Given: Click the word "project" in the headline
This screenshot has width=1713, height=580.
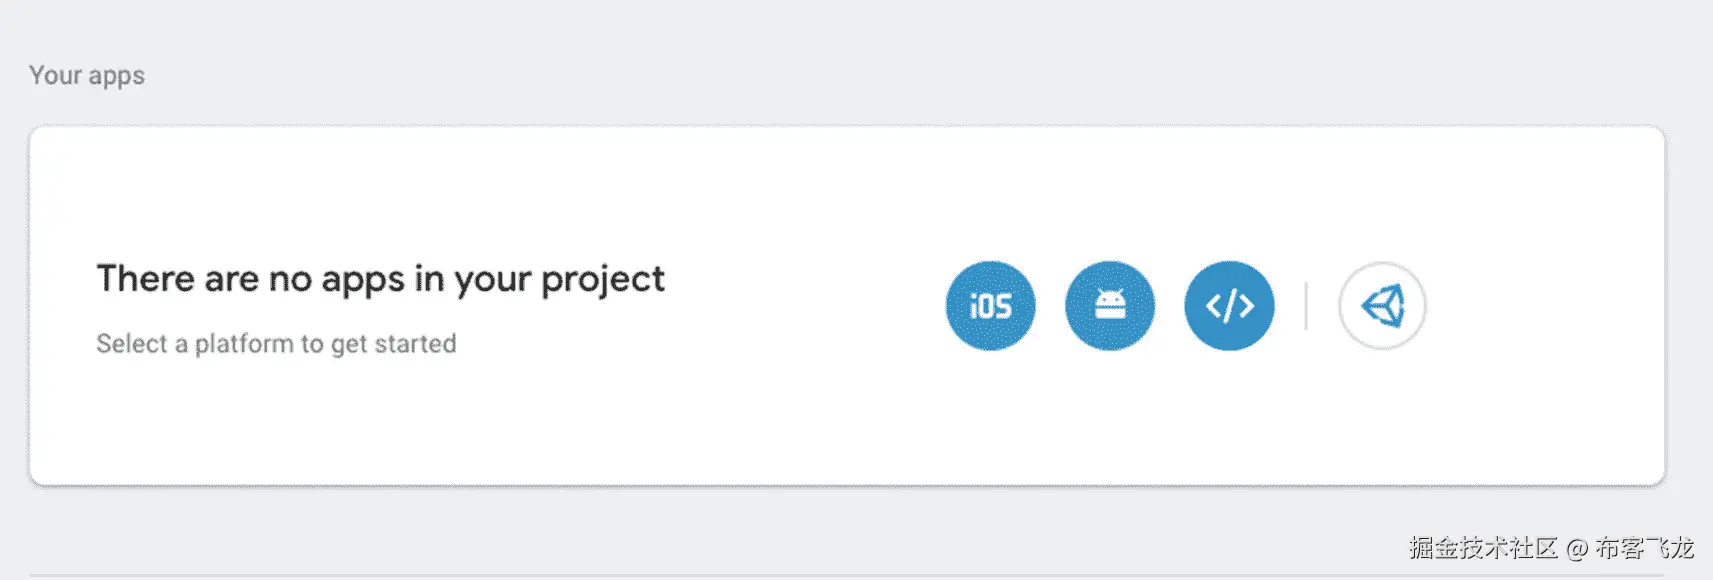Looking at the screenshot, I should (x=602, y=280).
